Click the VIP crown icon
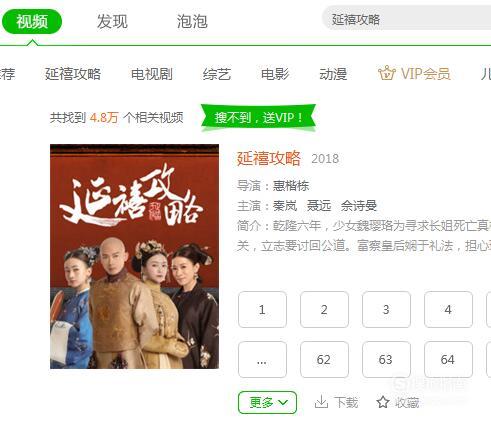Screen dimensions: 491x430 pyautogui.click(x=386, y=73)
